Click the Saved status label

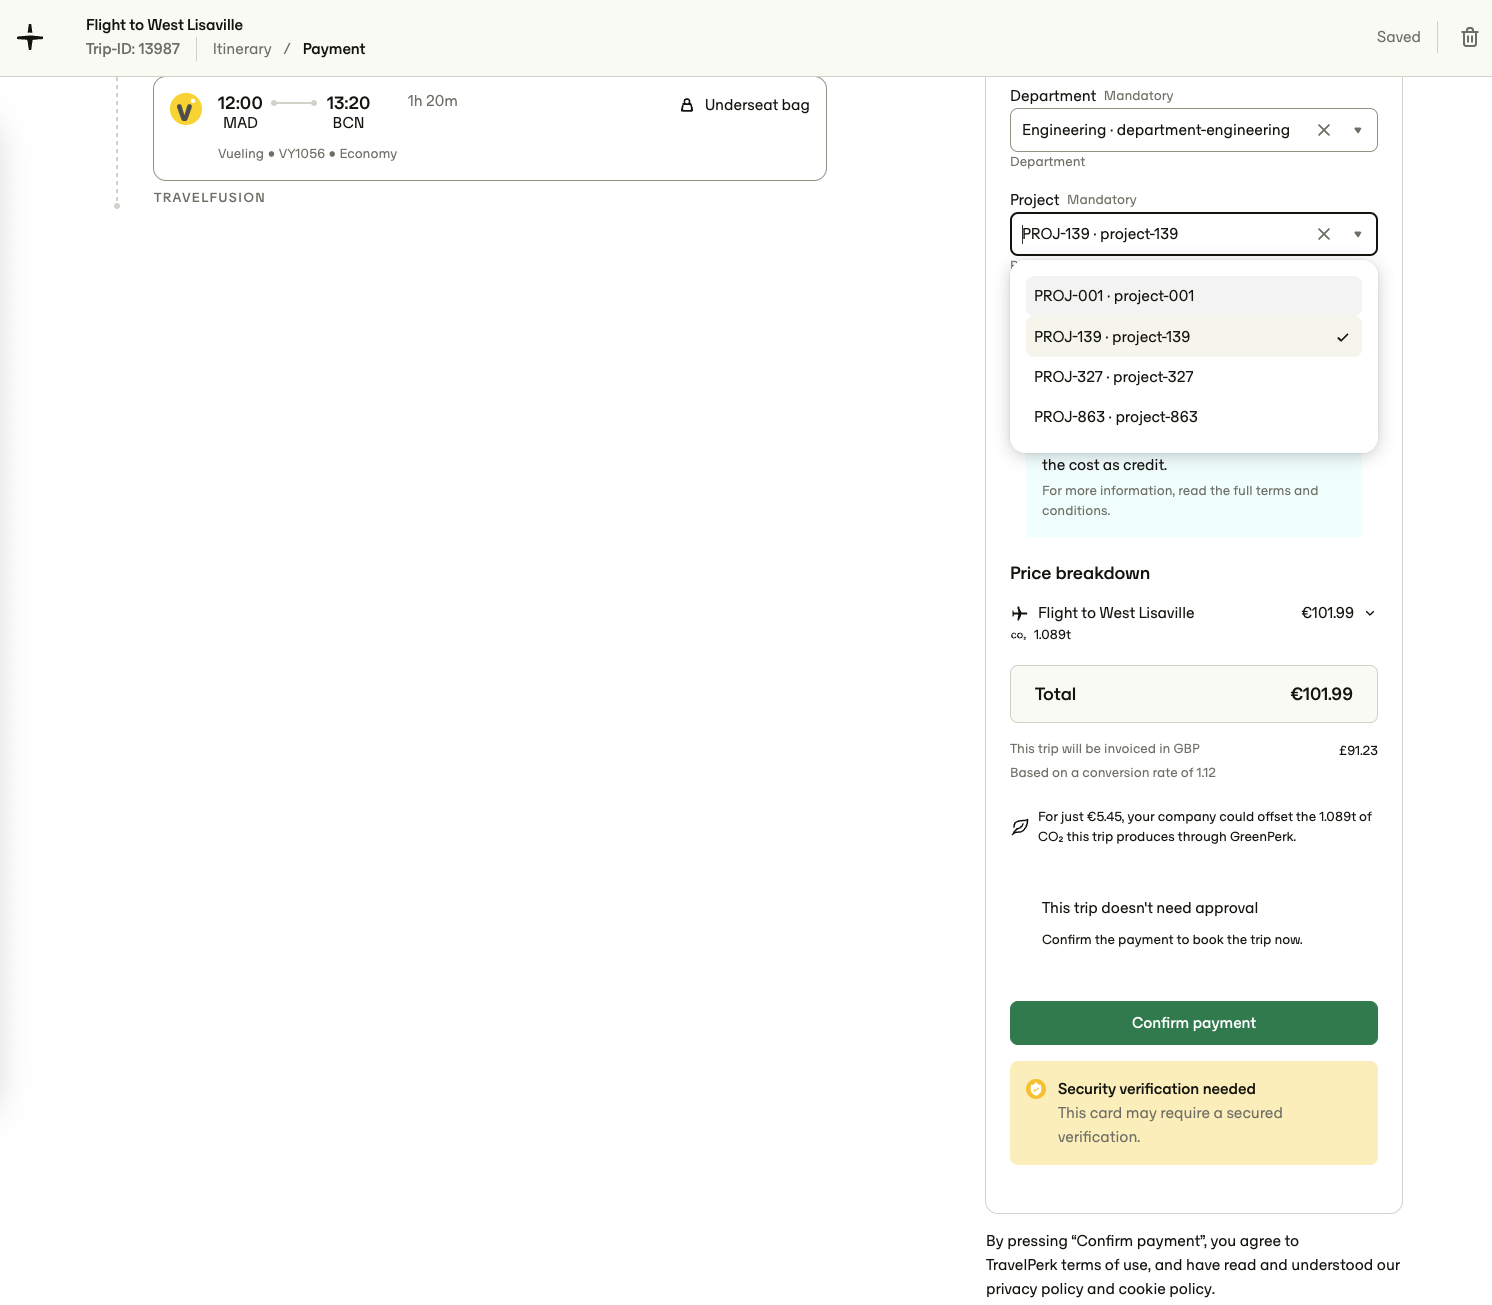pyautogui.click(x=1398, y=37)
